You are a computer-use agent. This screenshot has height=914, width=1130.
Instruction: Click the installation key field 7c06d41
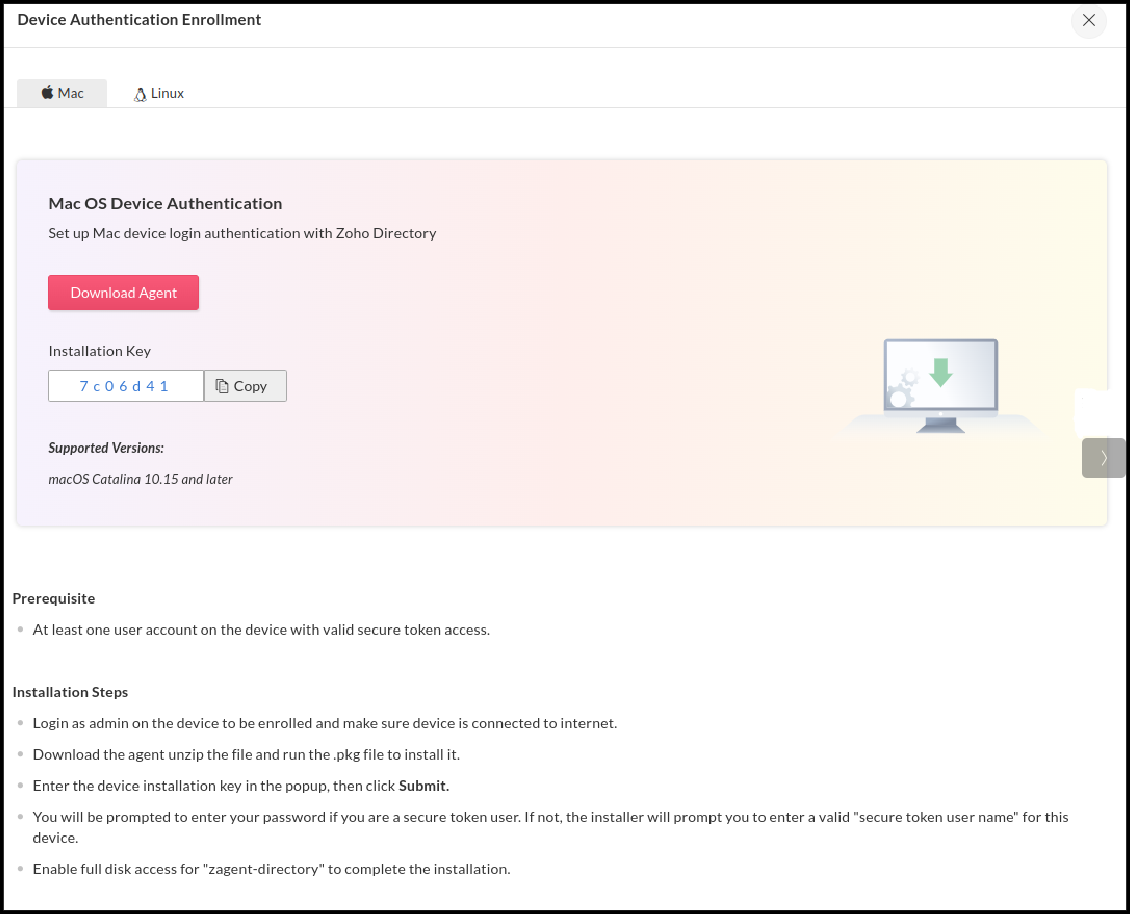coord(126,386)
